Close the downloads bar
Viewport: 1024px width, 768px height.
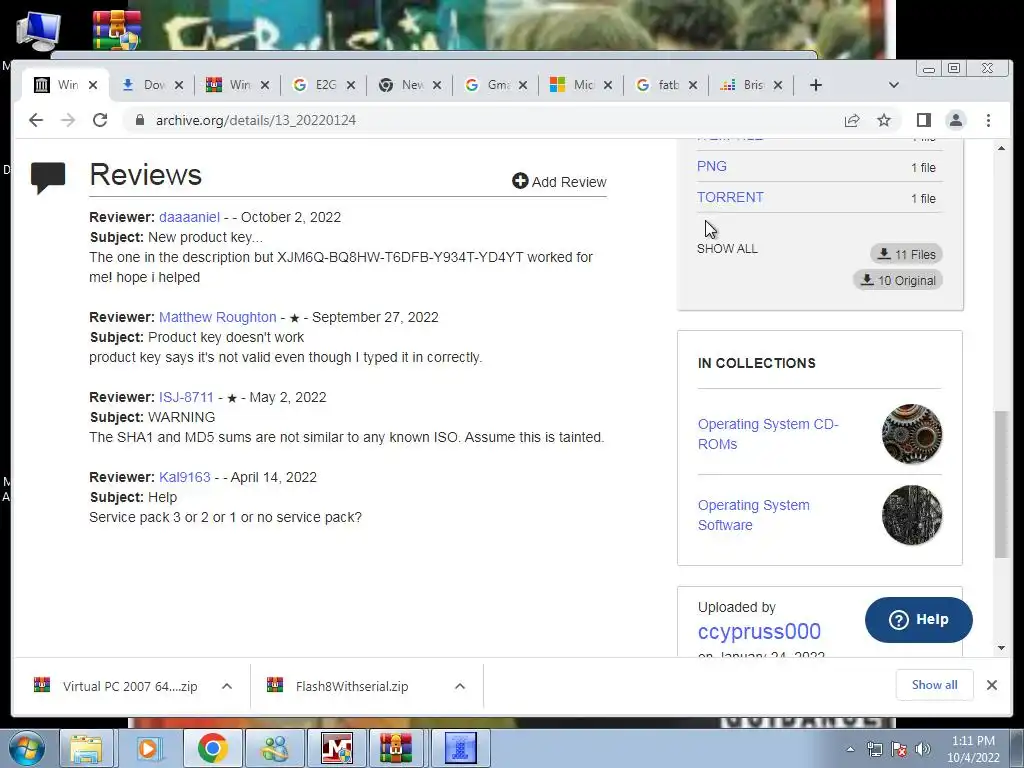(x=991, y=685)
